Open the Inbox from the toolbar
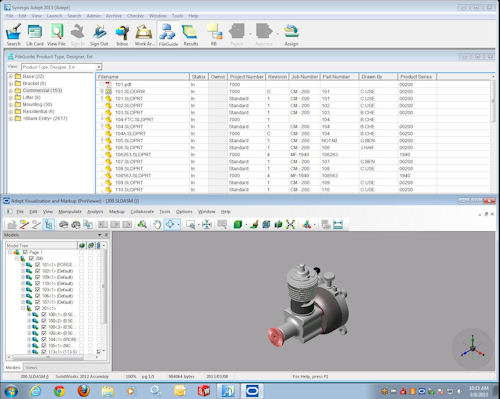Viewport: 500px width, 399px height. point(122,35)
